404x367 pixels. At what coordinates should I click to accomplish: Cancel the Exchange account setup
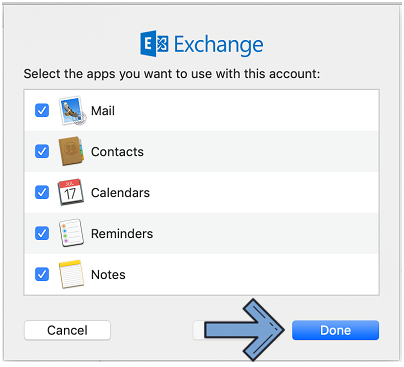pyautogui.click(x=67, y=330)
